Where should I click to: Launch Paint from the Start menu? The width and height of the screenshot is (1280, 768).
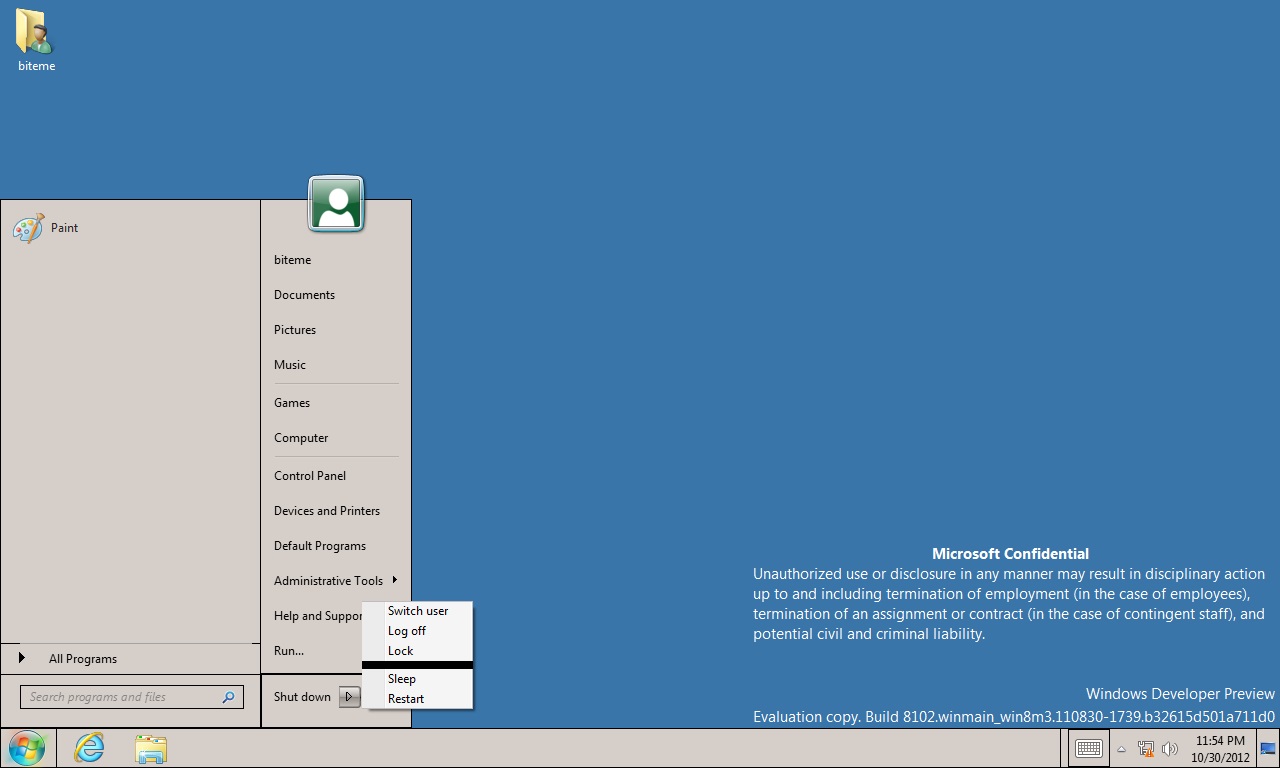(46, 228)
